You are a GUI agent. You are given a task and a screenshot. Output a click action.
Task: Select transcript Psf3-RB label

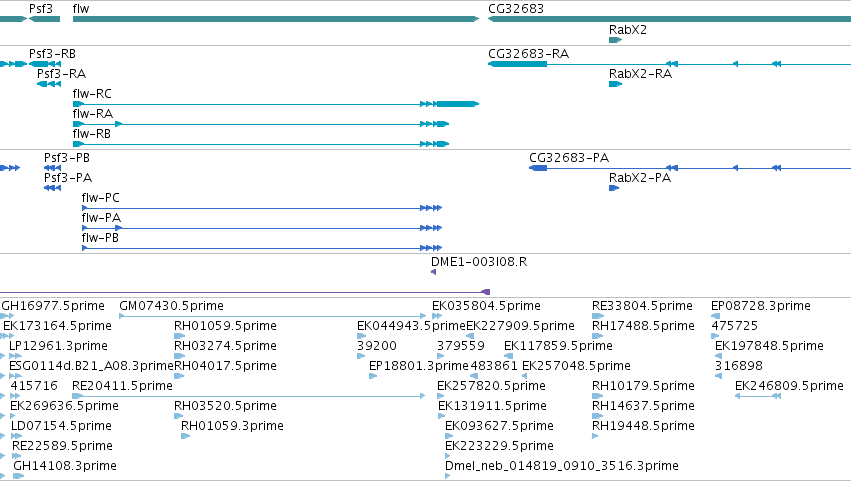pos(52,54)
